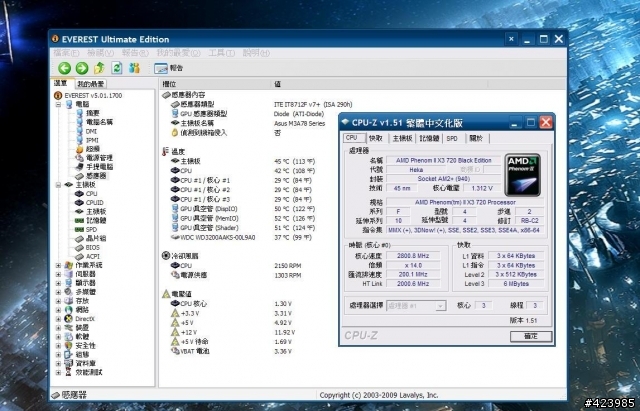Select the 作業系統 Windows flag icon

point(69,265)
